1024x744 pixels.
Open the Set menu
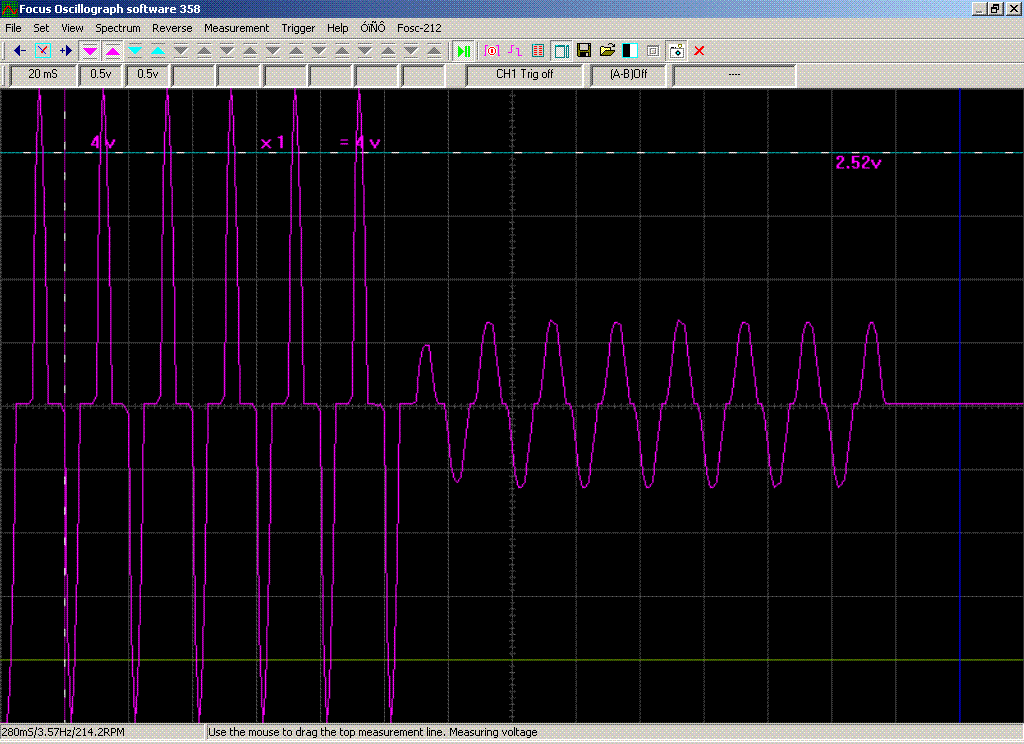tap(41, 28)
